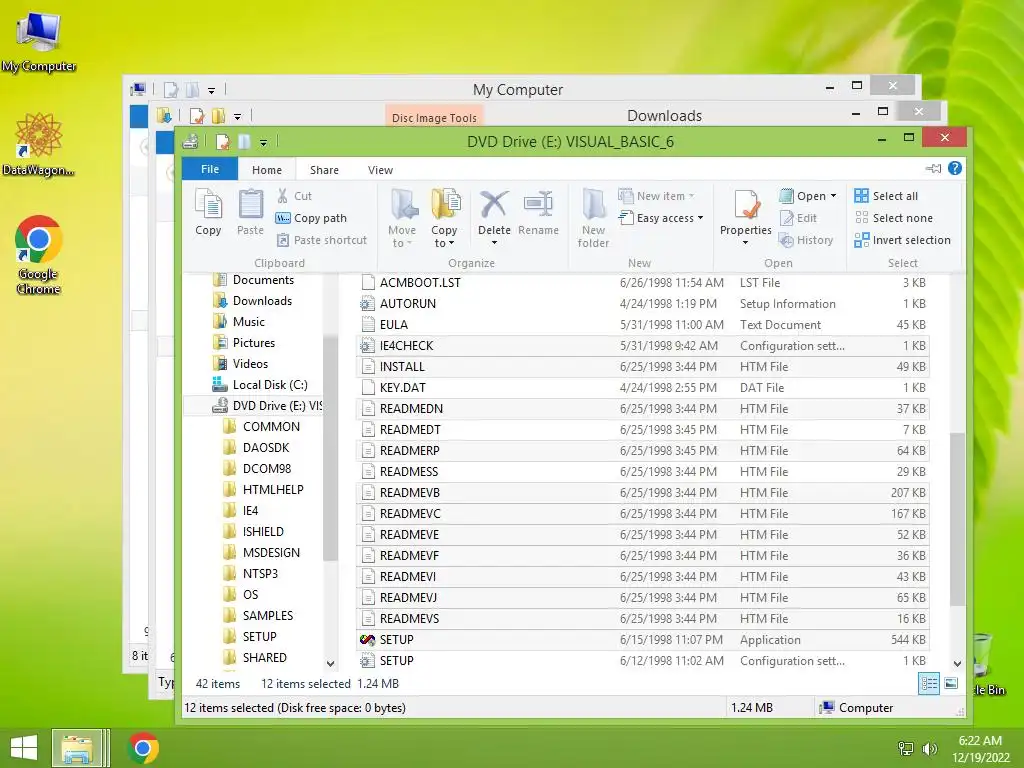Click the Paste clipboard icon
1024x768 pixels.
[250, 212]
